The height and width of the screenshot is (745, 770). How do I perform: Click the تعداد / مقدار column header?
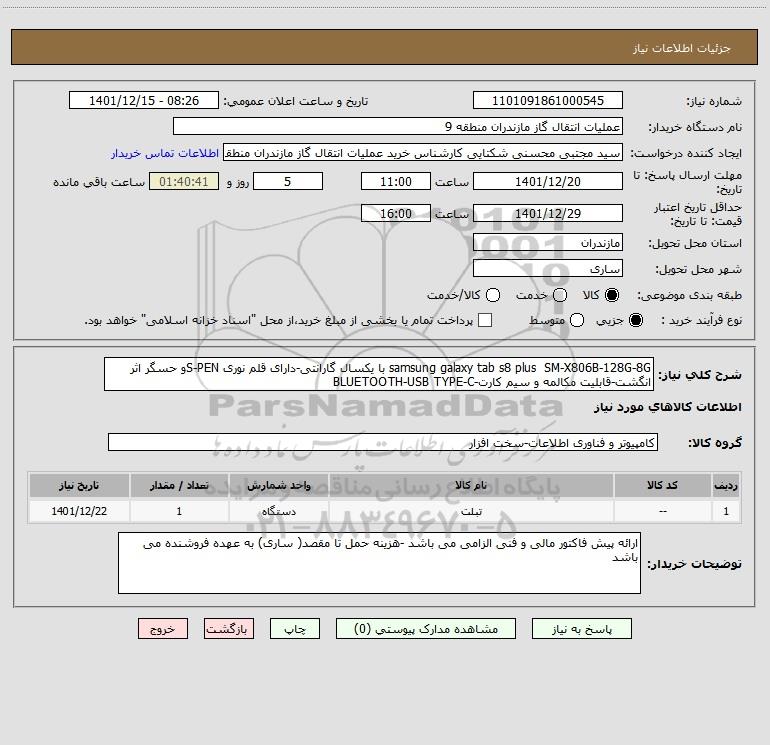point(179,486)
